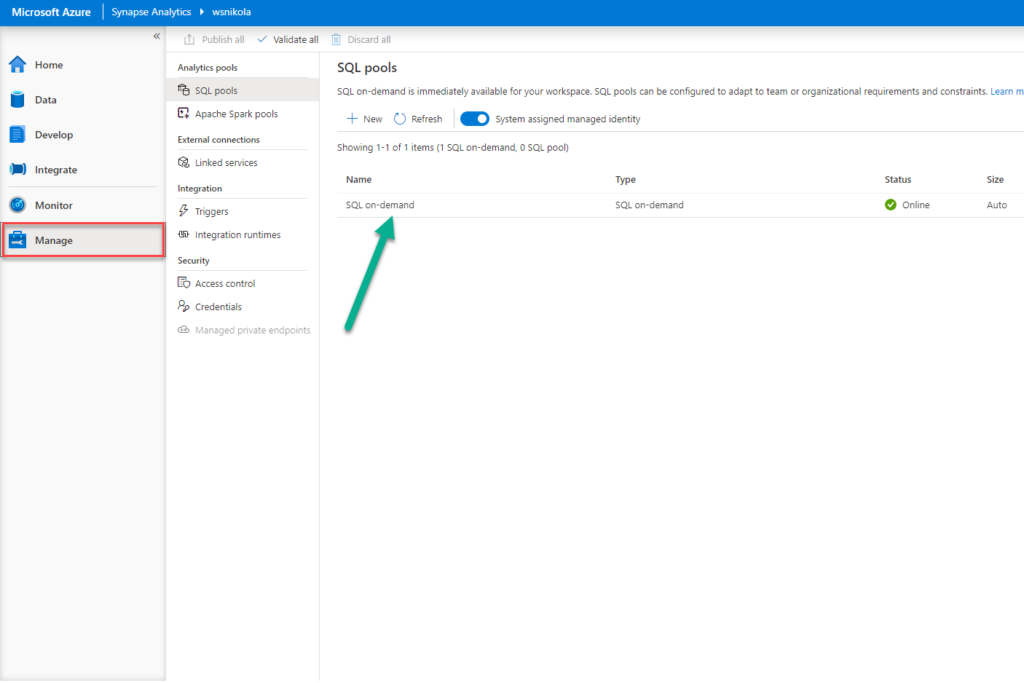Click the Credentials person-key icon
Screen dimensions: 1024x683
[184, 306]
